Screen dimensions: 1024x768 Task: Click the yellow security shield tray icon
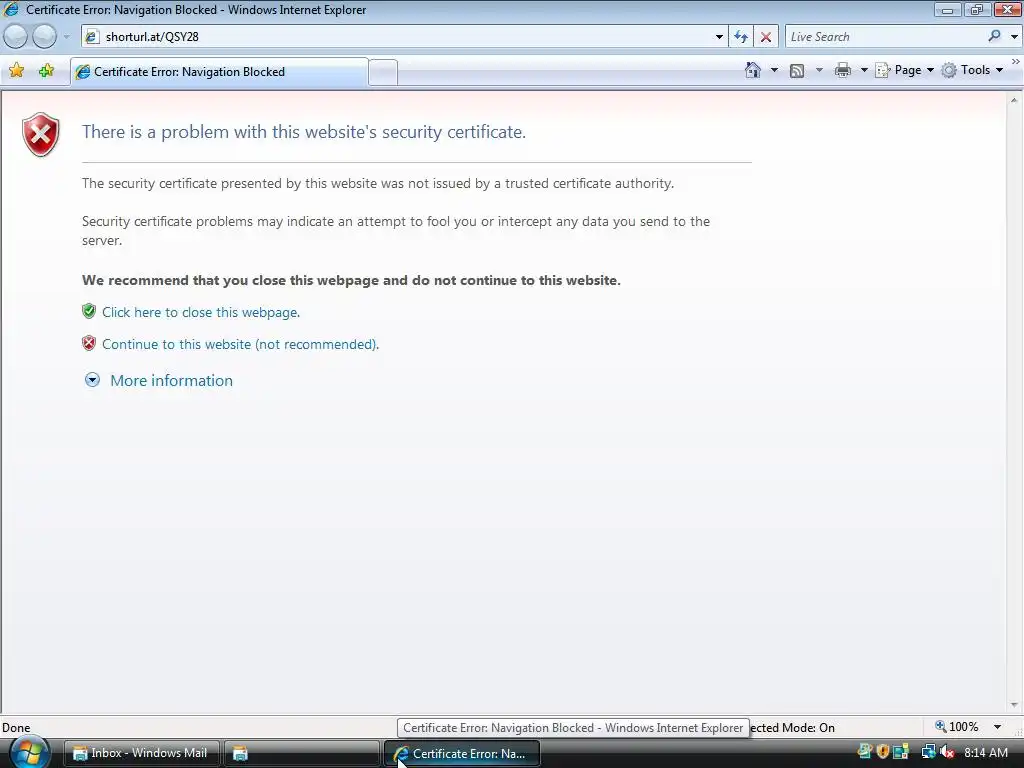882,752
